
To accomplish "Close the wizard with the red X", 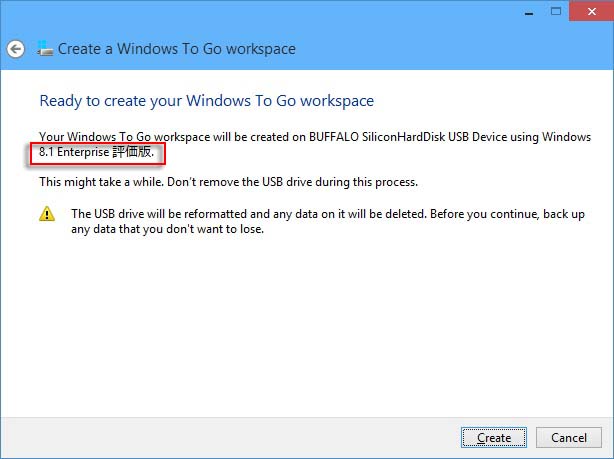I will click(x=592, y=11).
